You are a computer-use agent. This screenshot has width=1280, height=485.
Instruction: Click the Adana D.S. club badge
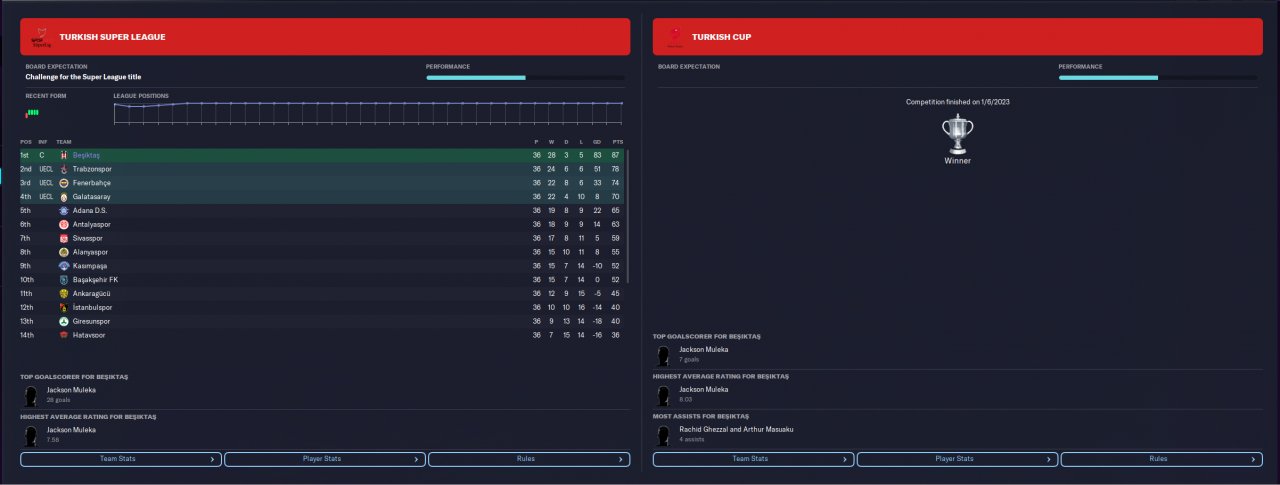click(64, 211)
